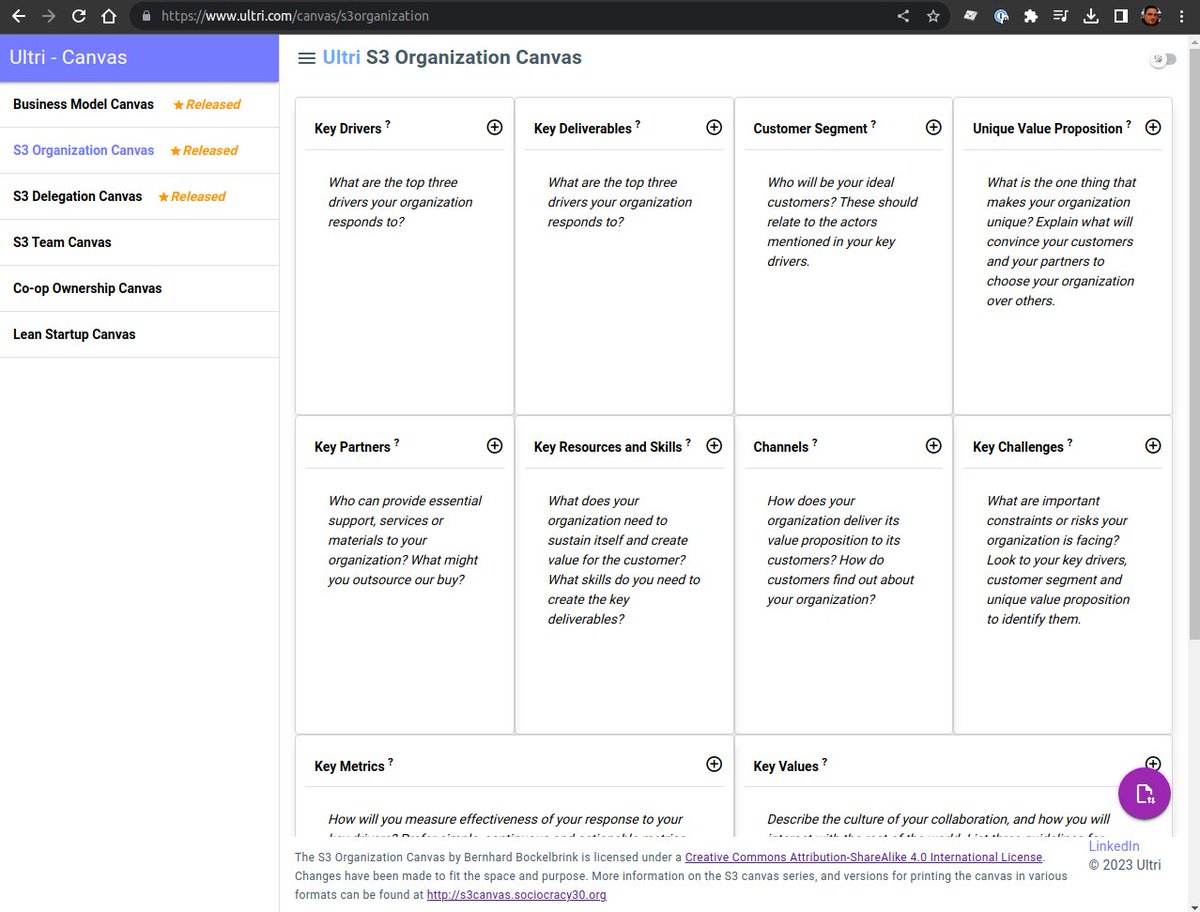The height and width of the screenshot is (912, 1200).
Task: Toggle browser side panel
Action: tap(1121, 16)
